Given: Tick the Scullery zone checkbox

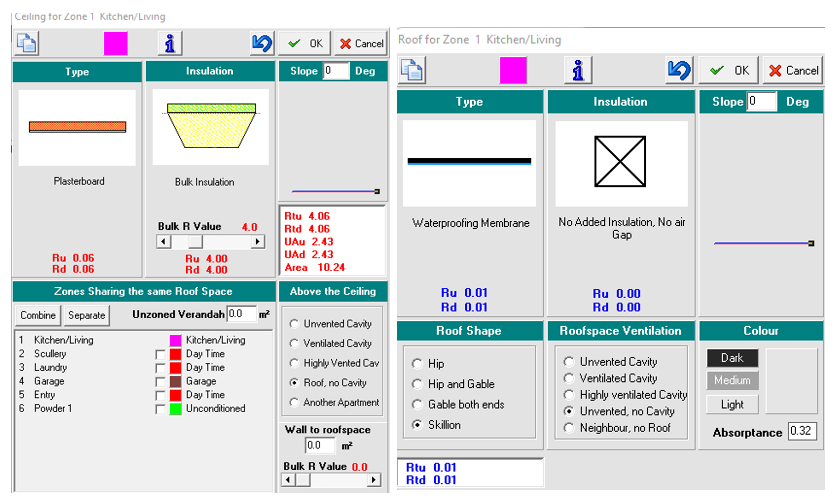Looking at the screenshot, I should coord(160,355).
